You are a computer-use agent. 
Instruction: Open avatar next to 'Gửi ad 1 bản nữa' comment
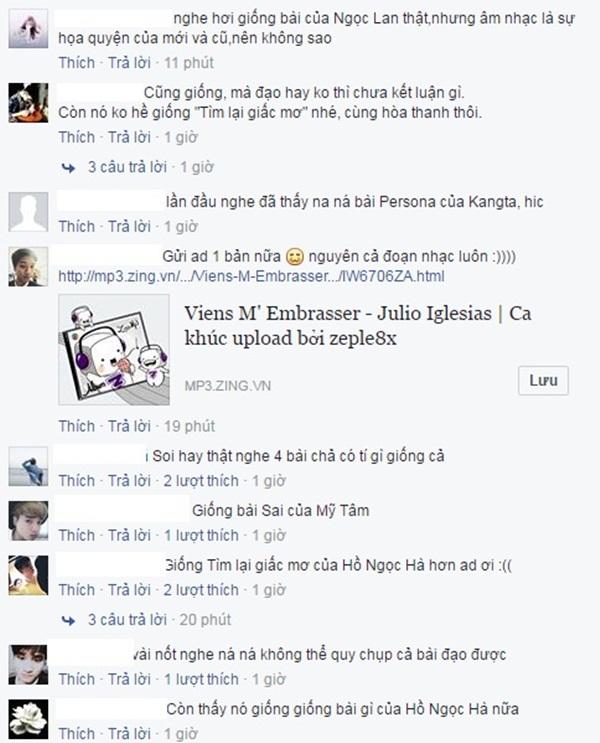tap(28, 266)
